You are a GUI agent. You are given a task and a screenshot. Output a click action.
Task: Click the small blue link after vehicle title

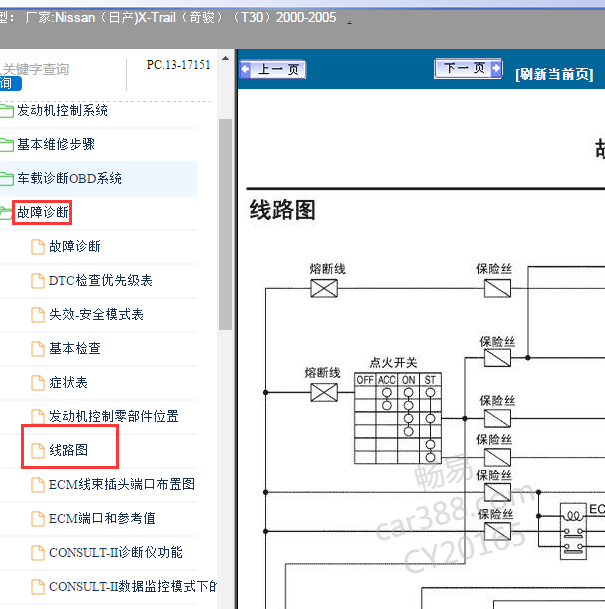[x=349, y=22]
